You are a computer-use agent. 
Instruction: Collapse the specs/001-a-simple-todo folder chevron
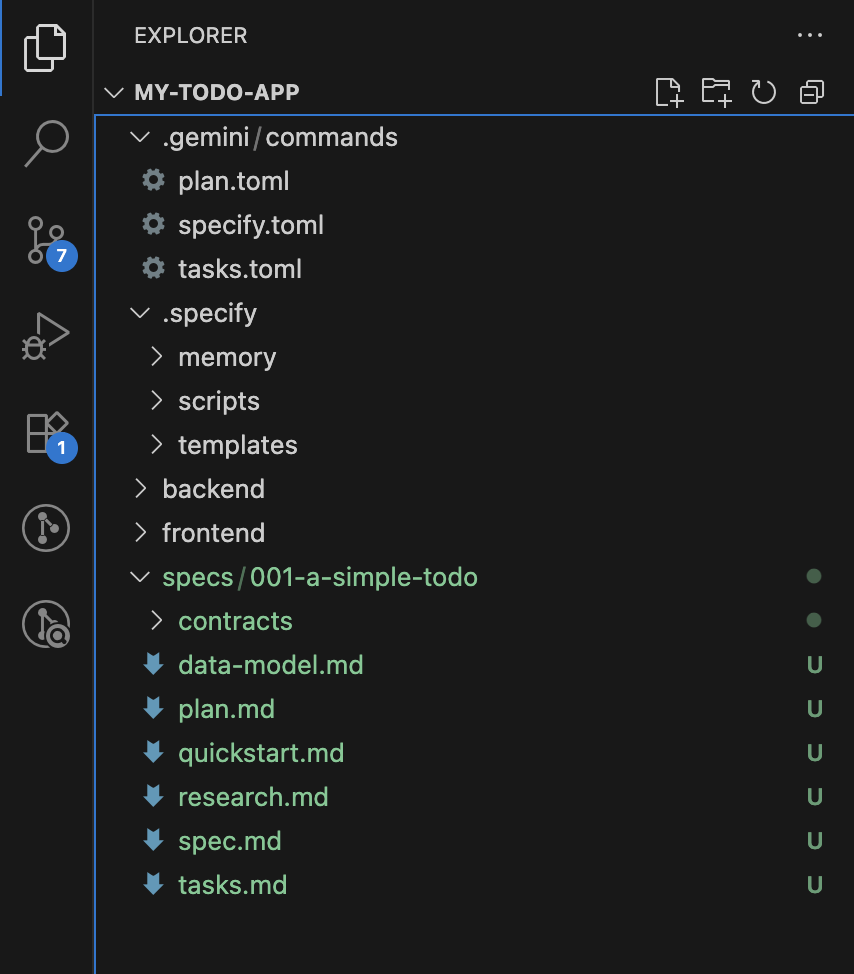(x=140, y=577)
